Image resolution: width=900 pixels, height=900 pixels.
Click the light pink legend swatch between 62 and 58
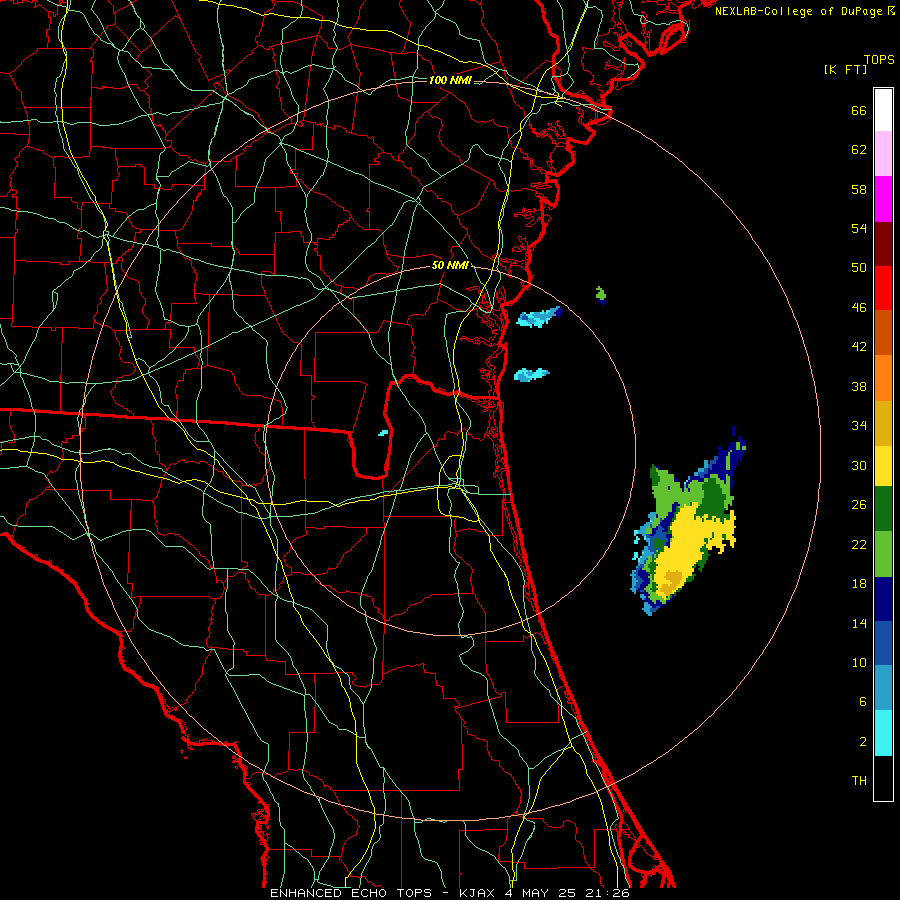[883, 154]
